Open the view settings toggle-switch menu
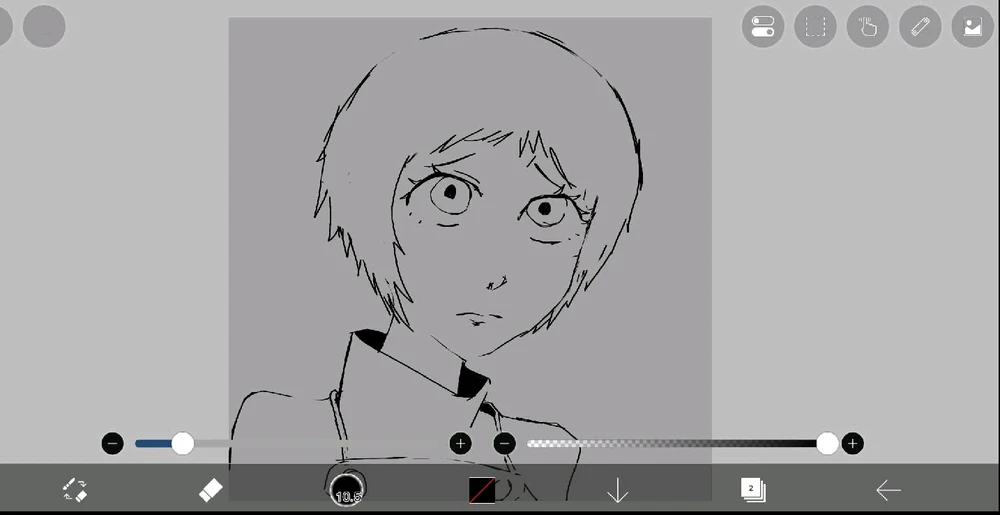The height and width of the screenshot is (515, 1000). click(763, 27)
